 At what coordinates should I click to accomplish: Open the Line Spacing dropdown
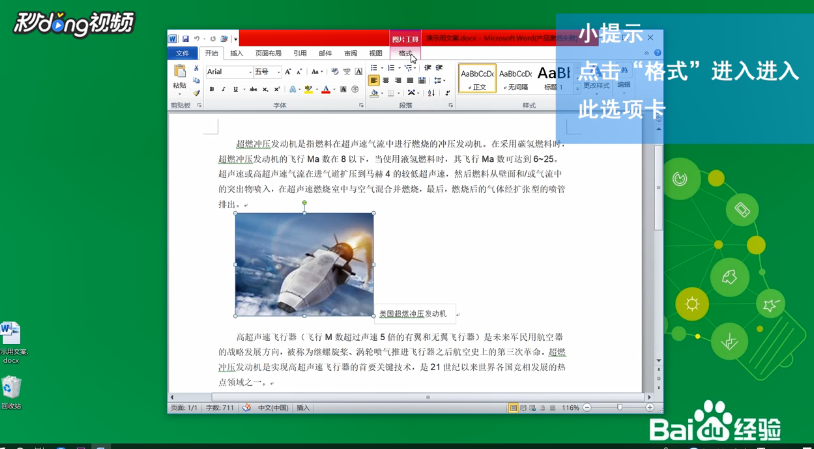[439, 80]
